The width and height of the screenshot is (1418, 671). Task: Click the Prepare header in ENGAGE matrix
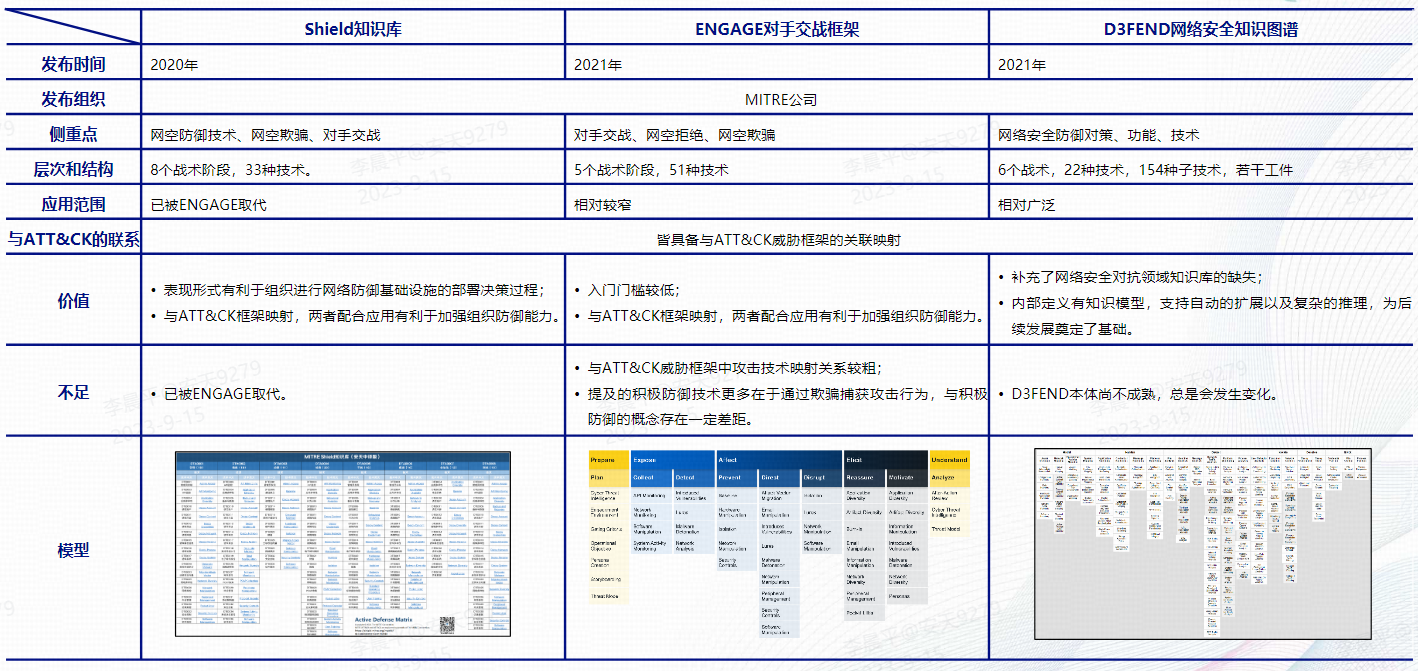click(609, 460)
